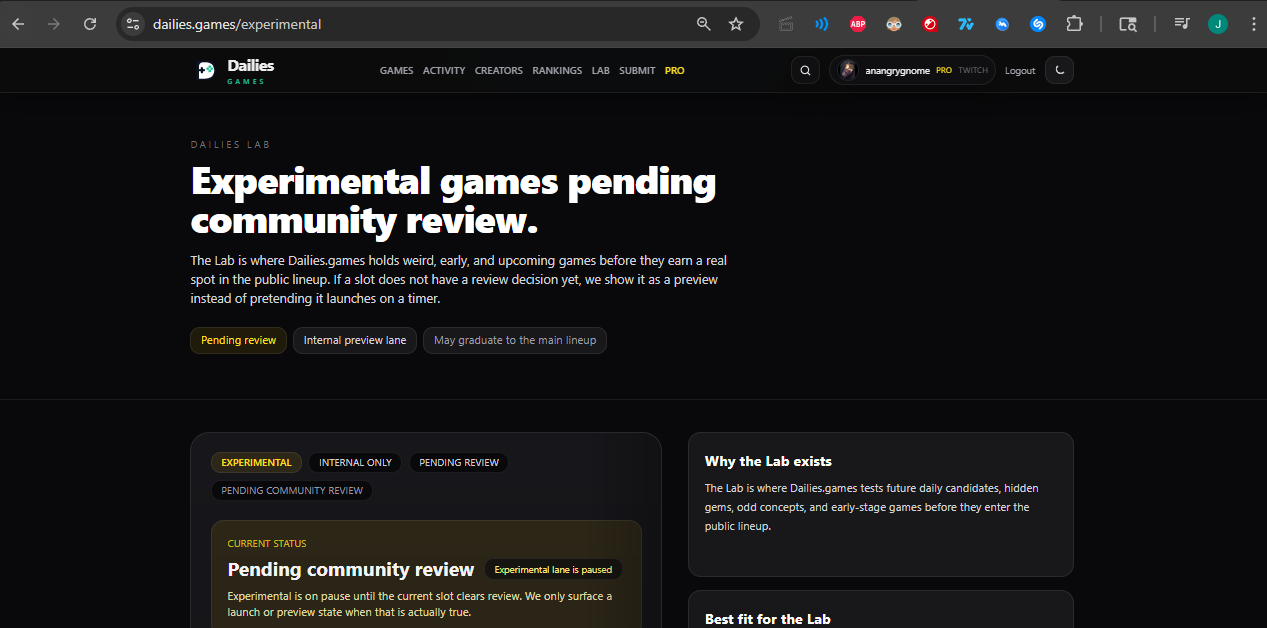Open the zoom magnifier in address bar

click(x=704, y=24)
